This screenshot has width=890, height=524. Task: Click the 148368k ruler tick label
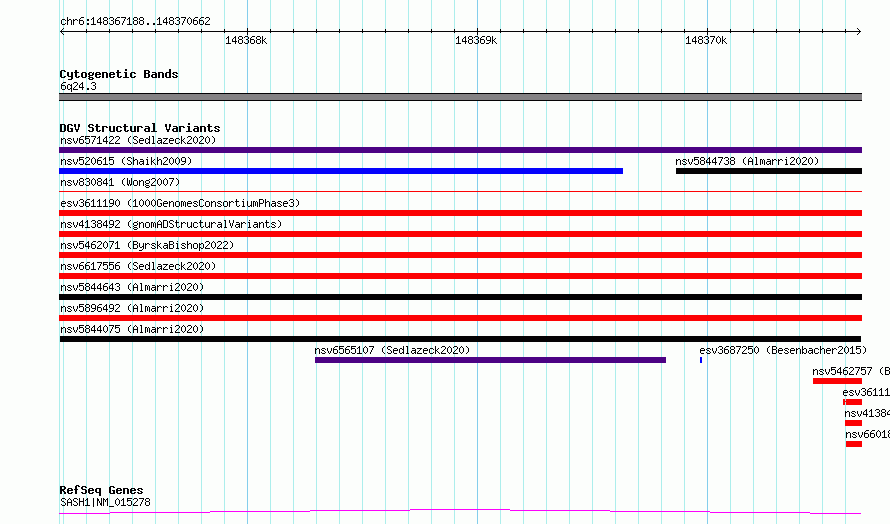point(246,40)
